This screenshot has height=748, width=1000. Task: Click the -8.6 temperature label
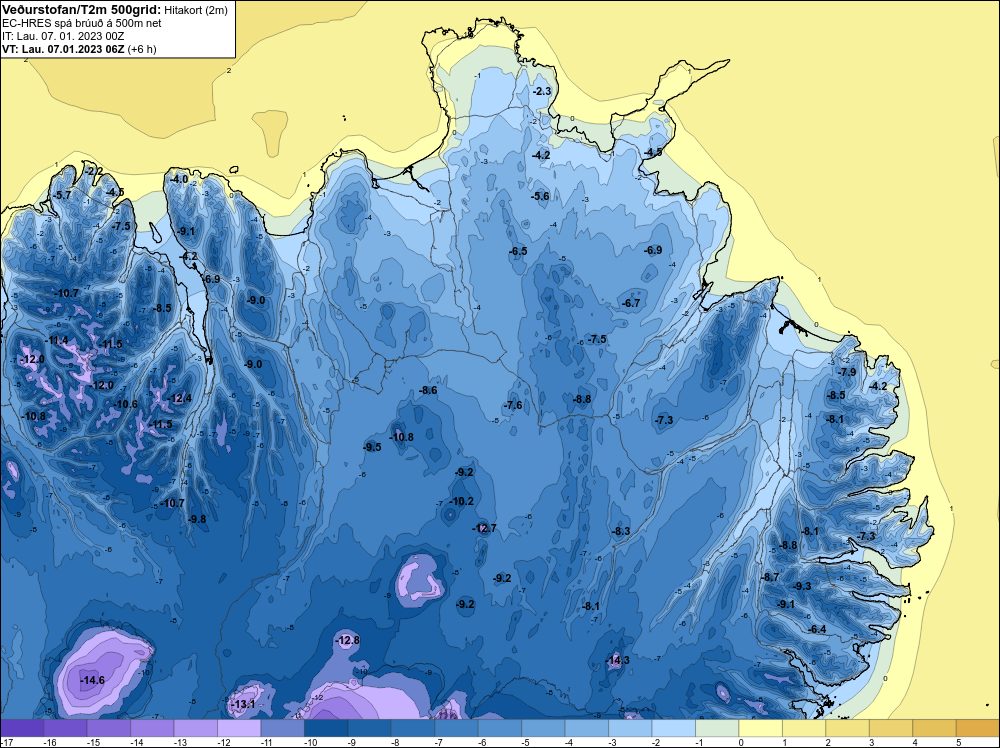click(x=428, y=390)
